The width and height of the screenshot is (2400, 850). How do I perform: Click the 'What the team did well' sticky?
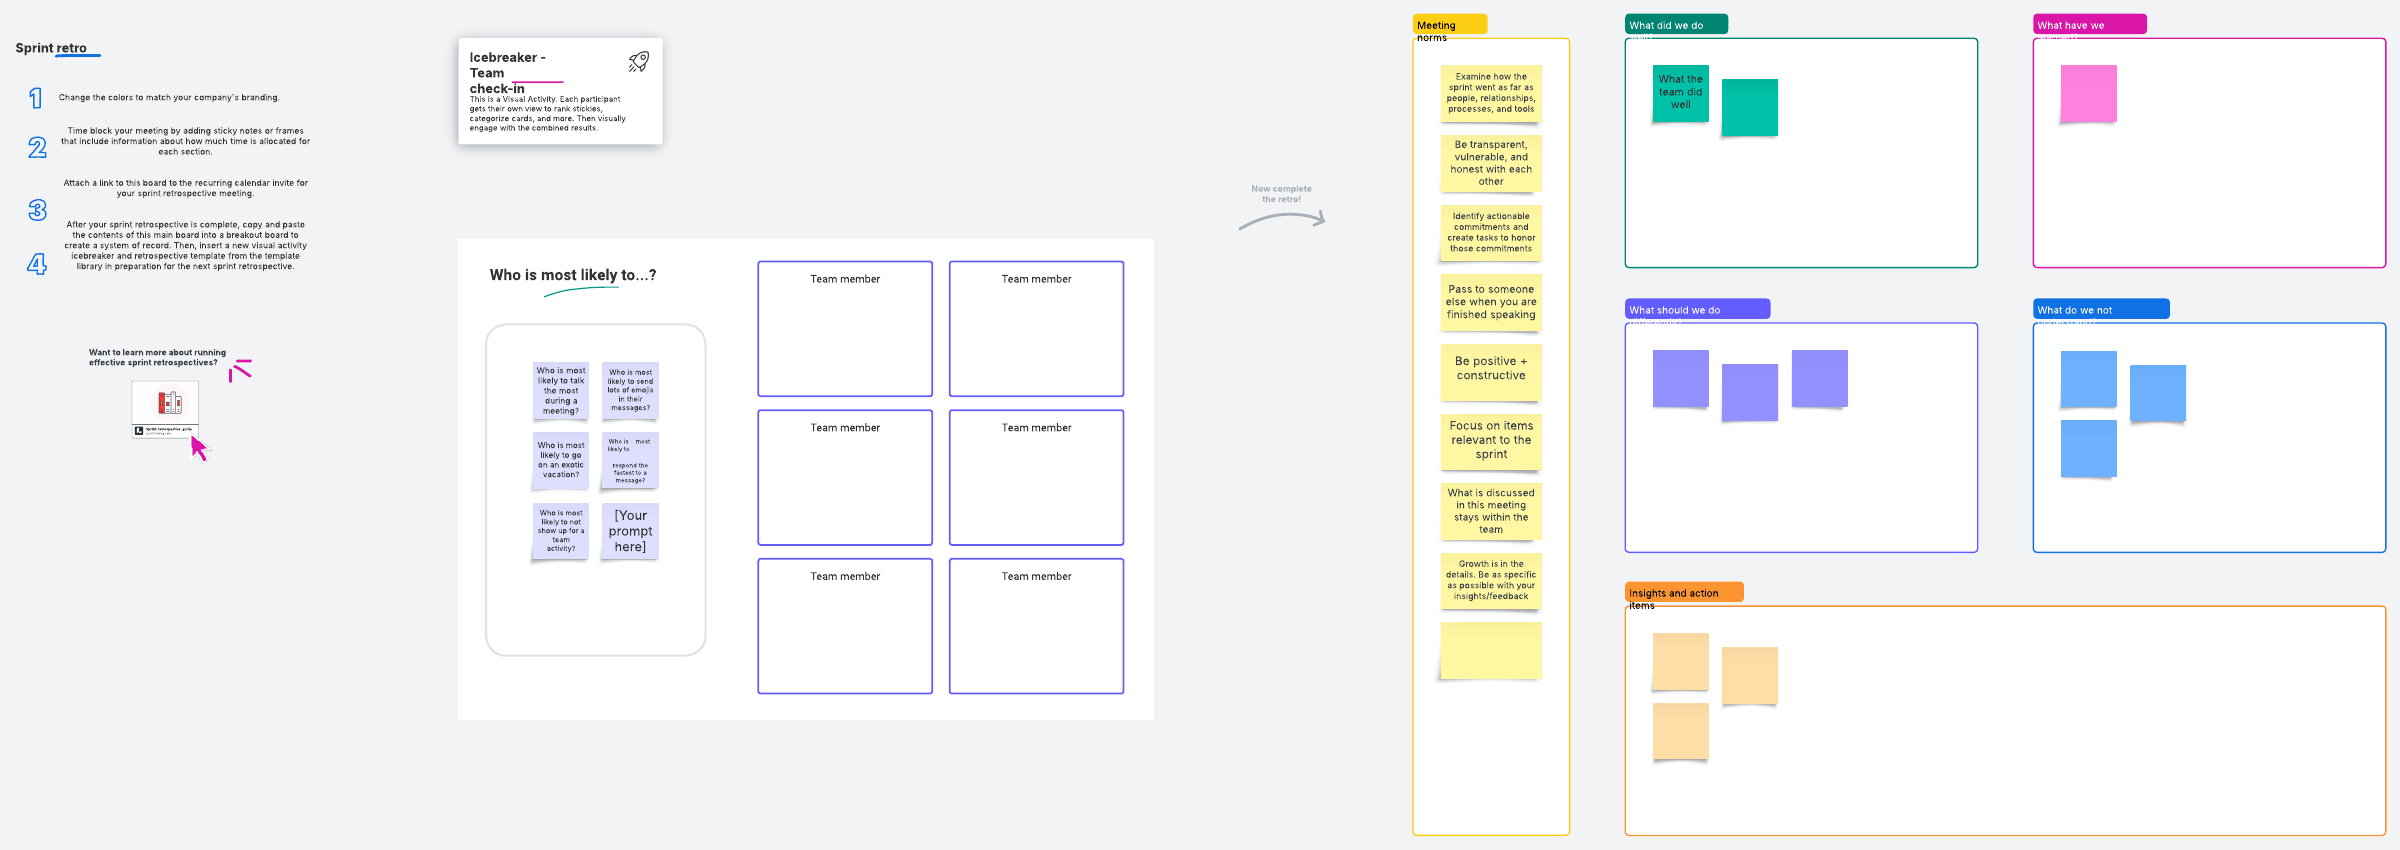(1680, 93)
